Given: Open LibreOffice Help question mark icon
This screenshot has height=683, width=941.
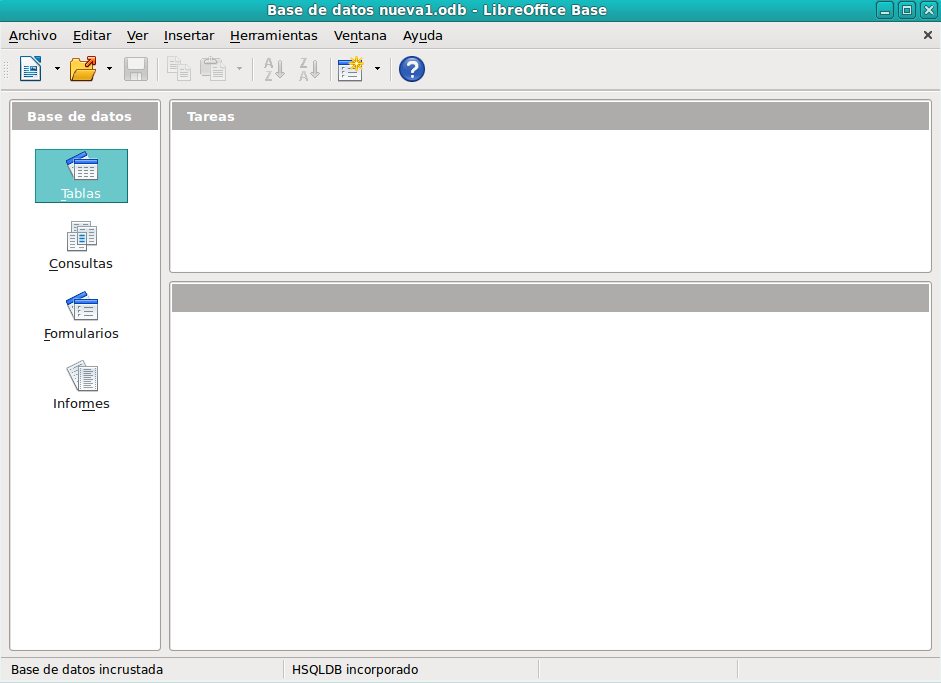Looking at the screenshot, I should tap(412, 69).
